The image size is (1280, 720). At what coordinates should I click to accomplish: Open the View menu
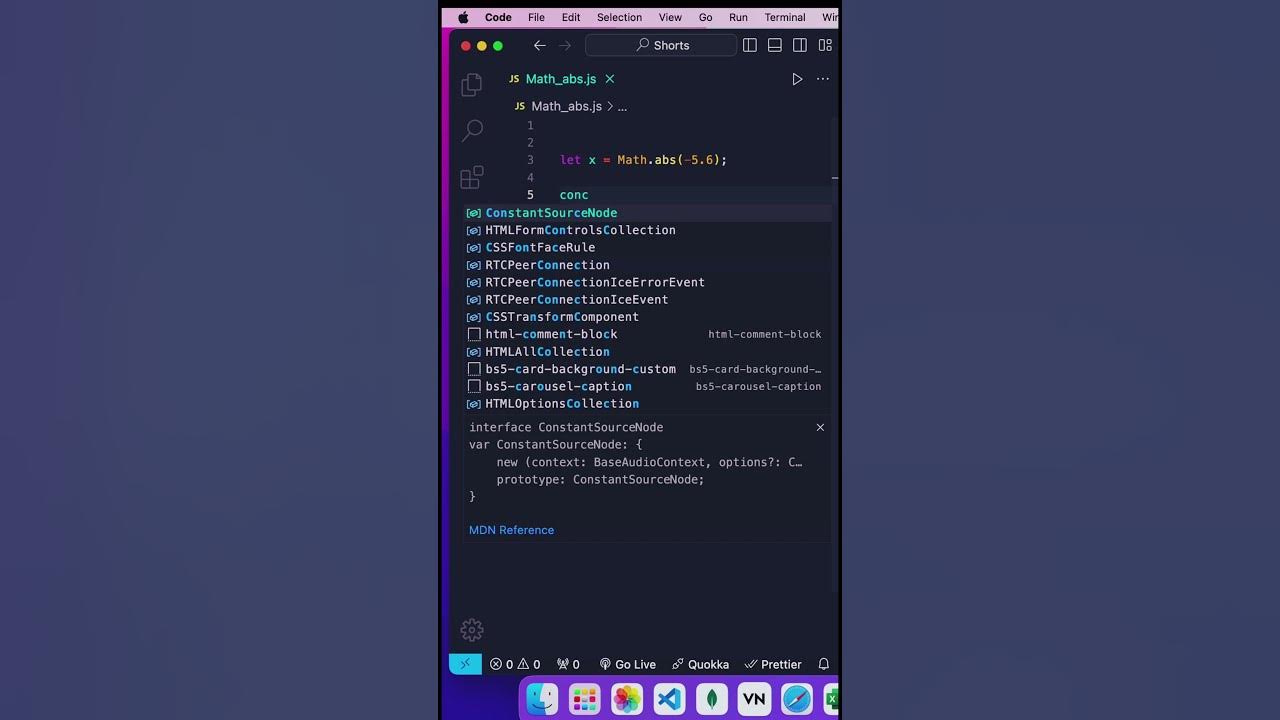pyautogui.click(x=670, y=17)
